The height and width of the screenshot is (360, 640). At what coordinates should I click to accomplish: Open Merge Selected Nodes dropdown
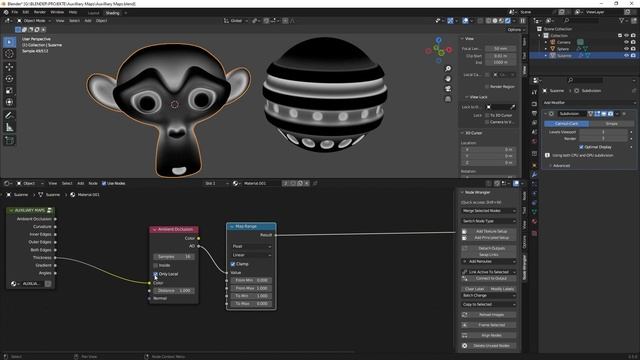coord(489,211)
